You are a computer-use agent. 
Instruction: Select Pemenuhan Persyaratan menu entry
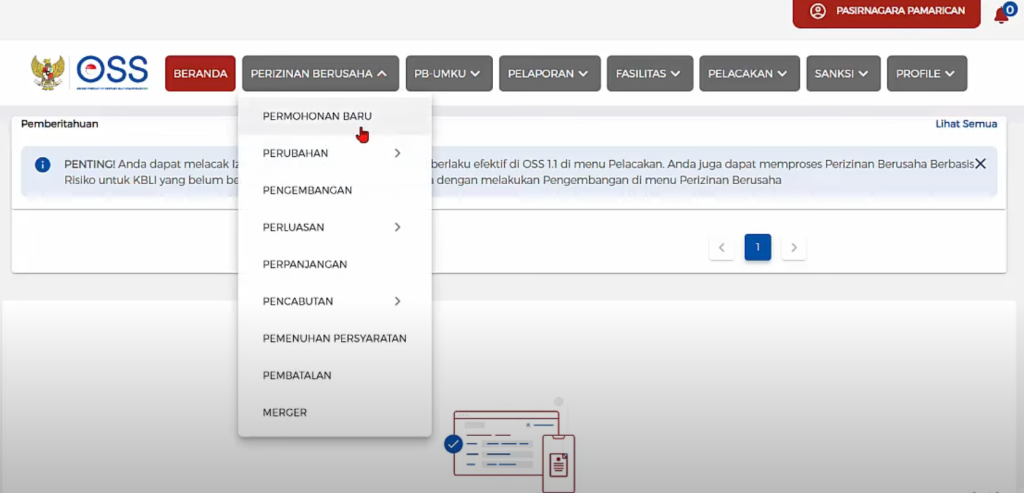tap(334, 338)
